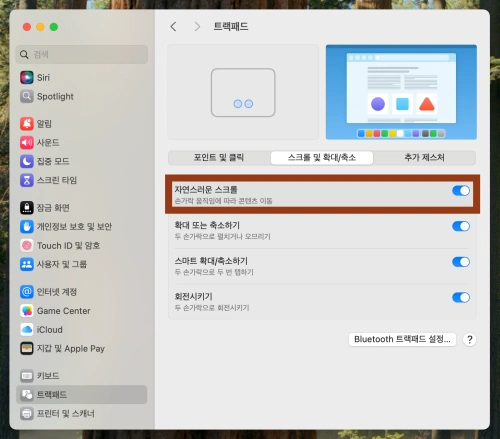Viewport: 500px width, 439px height.
Task: Select 인터넷 계정 at-sign icon
Action: tap(27, 292)
